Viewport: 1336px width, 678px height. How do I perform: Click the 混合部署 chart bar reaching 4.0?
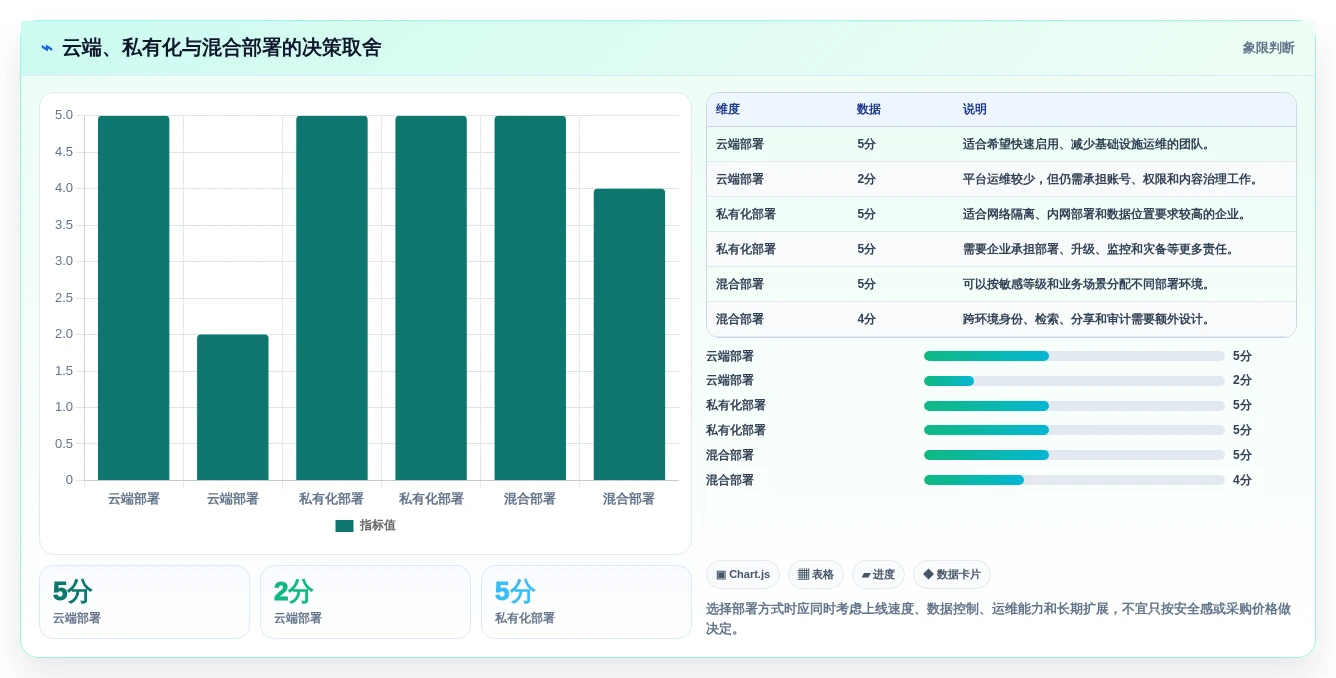click(x=629, y=334)
